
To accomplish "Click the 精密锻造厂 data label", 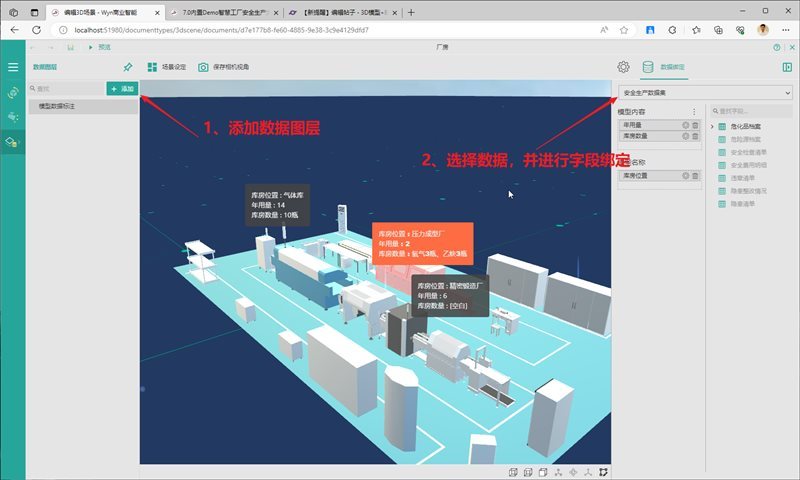I will (450, 296).
